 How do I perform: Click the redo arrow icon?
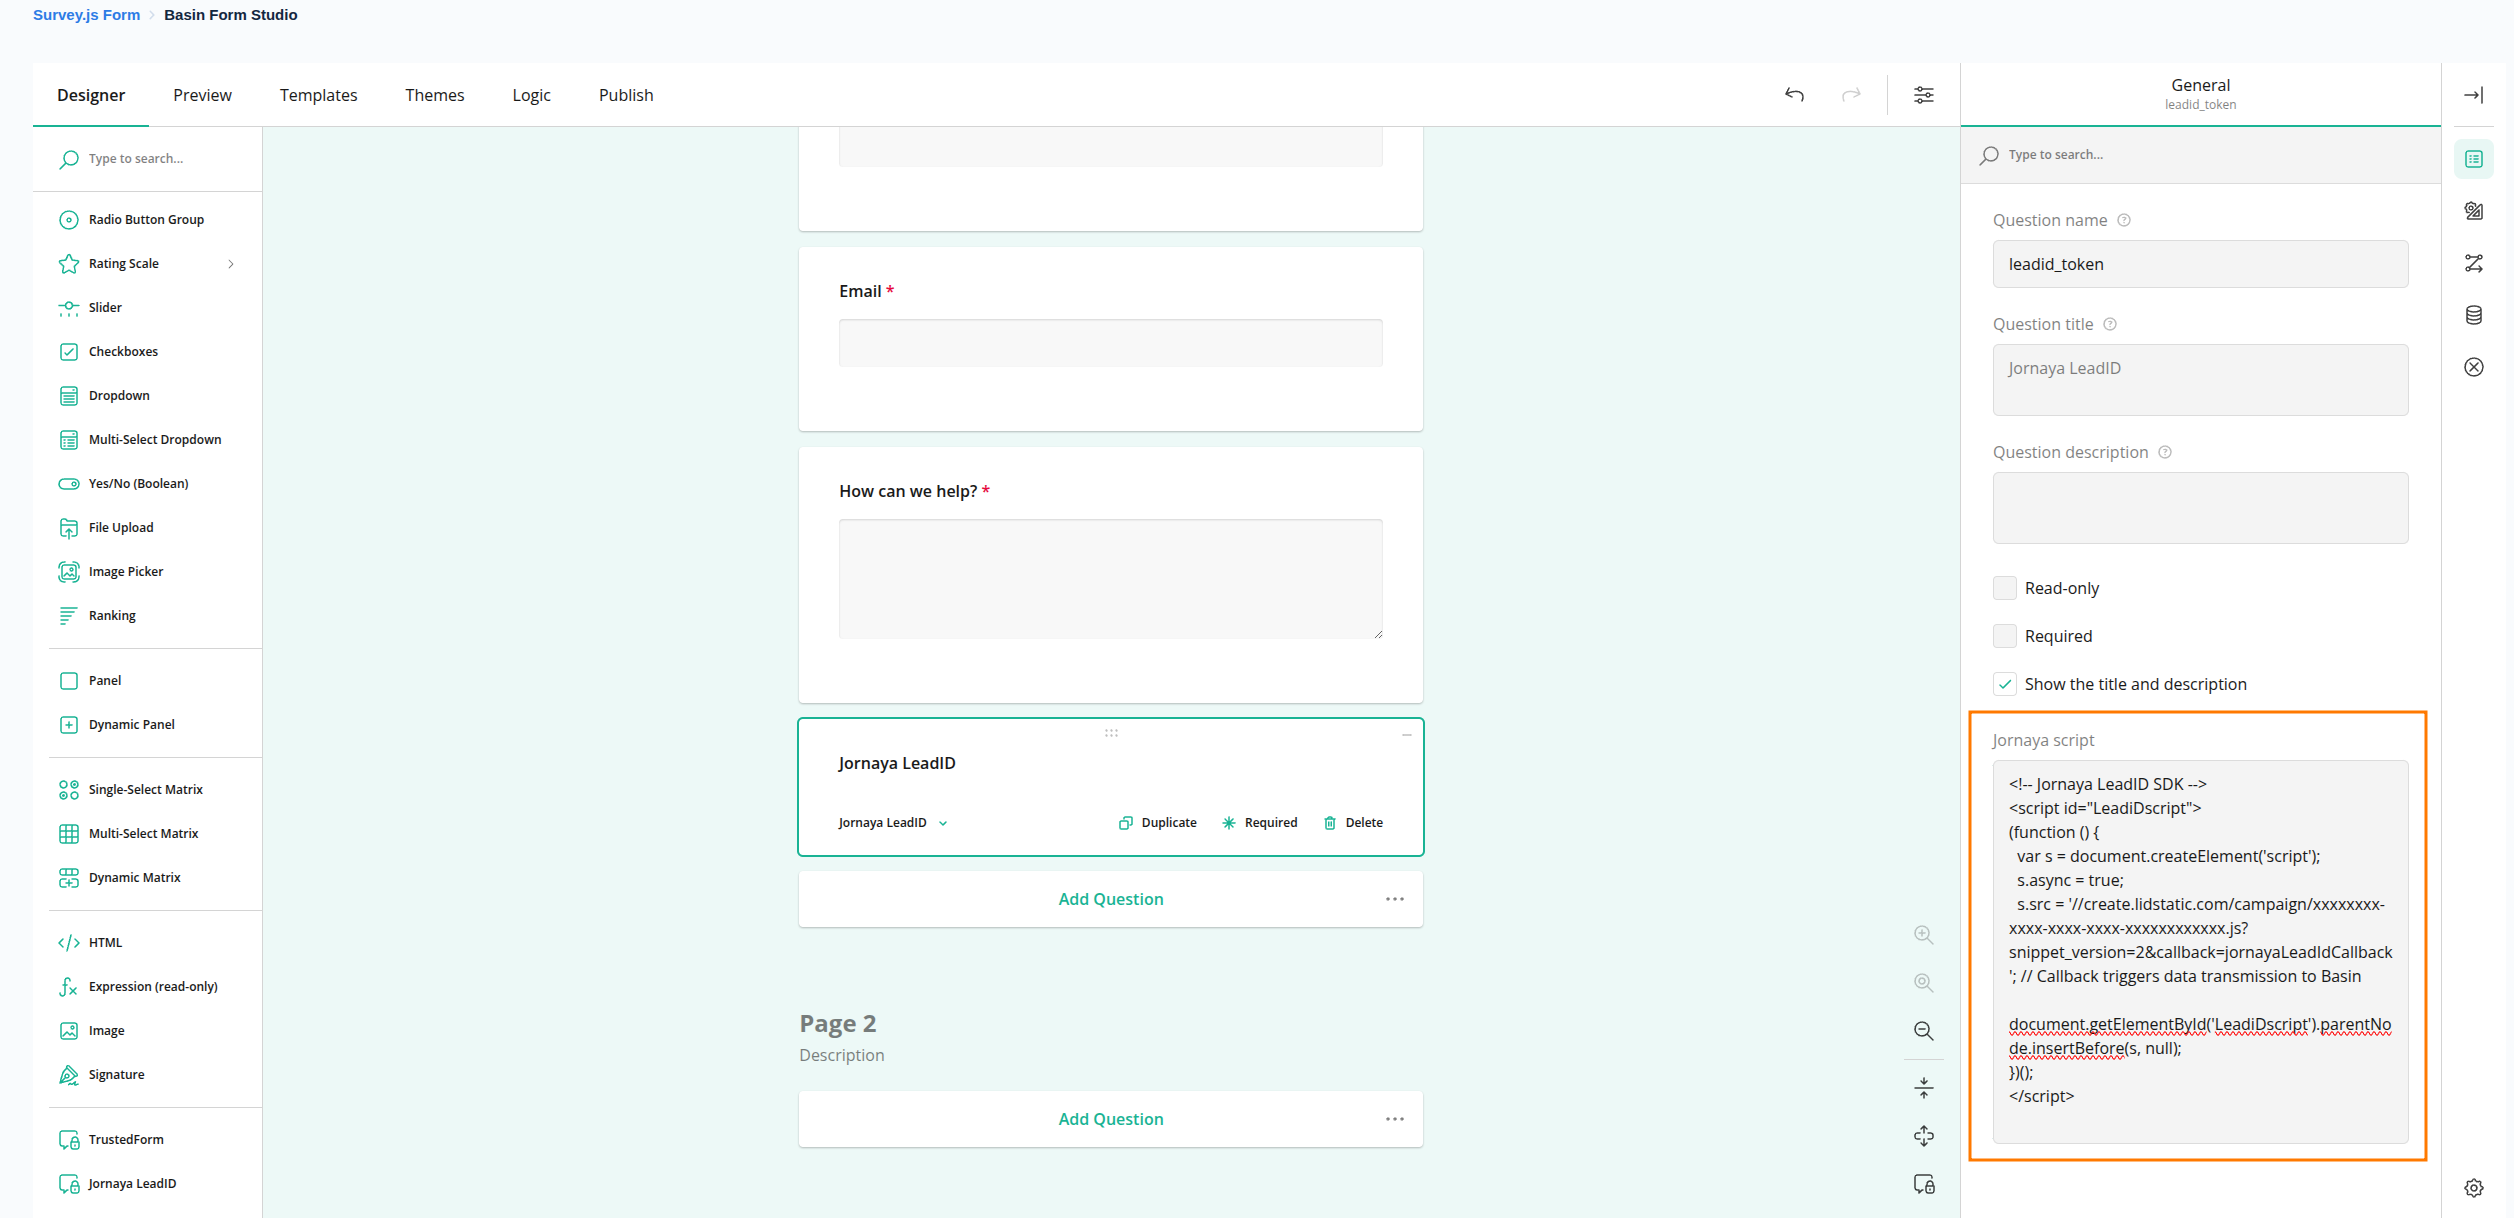tap(1851, 95)
